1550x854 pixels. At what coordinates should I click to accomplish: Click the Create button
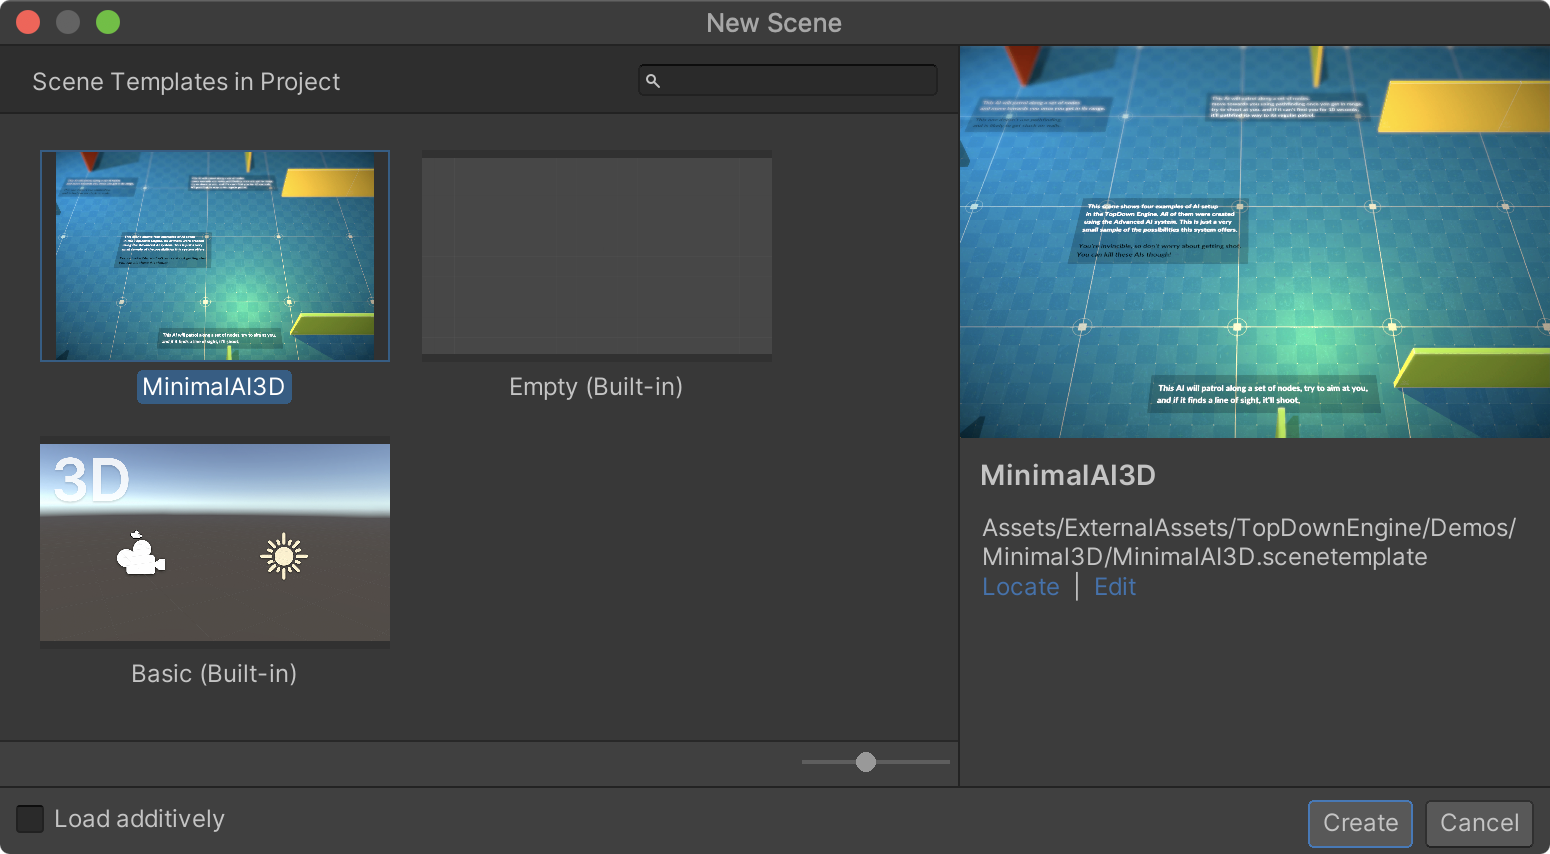[1361, 823]
